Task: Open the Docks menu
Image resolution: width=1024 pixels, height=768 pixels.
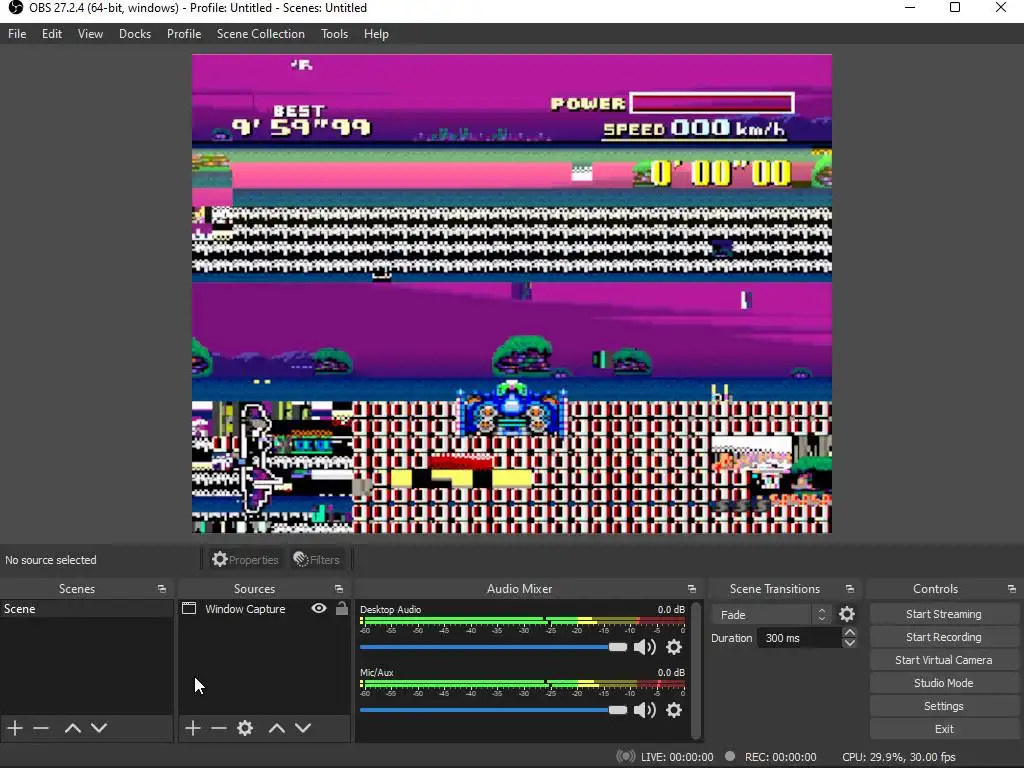Action: coord(135,34)
